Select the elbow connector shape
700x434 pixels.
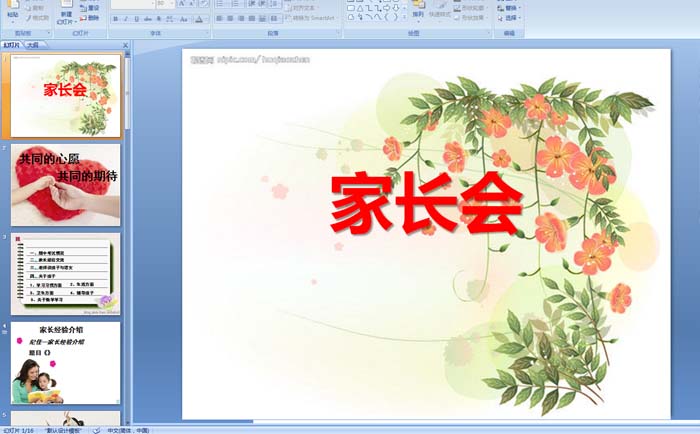click(x=369, y=8)
